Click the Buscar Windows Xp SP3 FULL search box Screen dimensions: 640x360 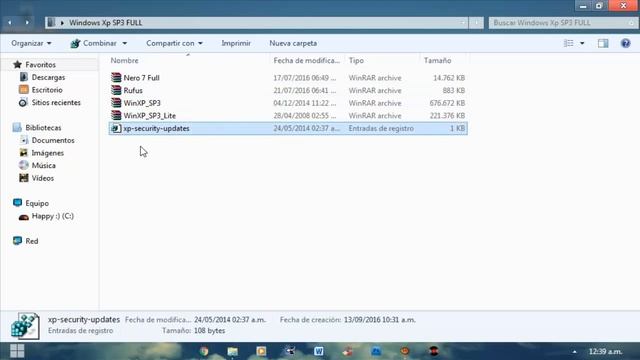click(562, 23)
